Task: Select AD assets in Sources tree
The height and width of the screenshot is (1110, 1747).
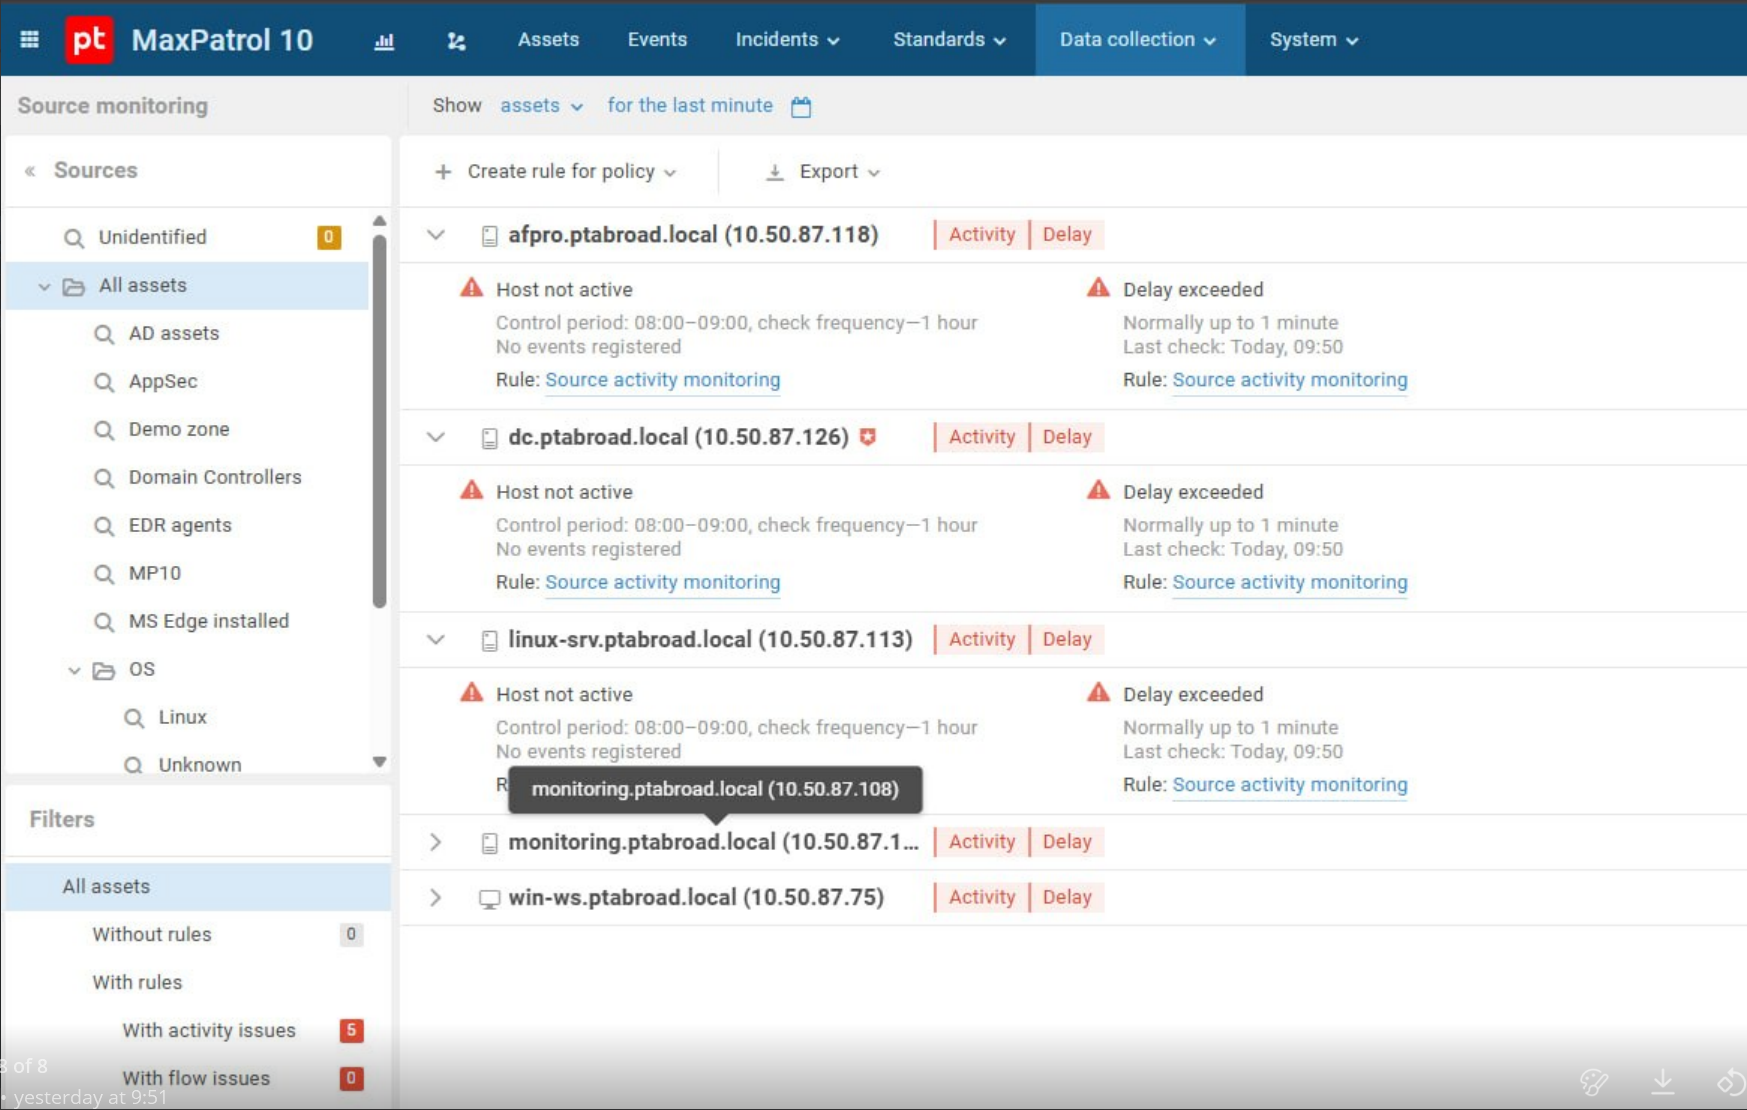Action: [188, 333]
